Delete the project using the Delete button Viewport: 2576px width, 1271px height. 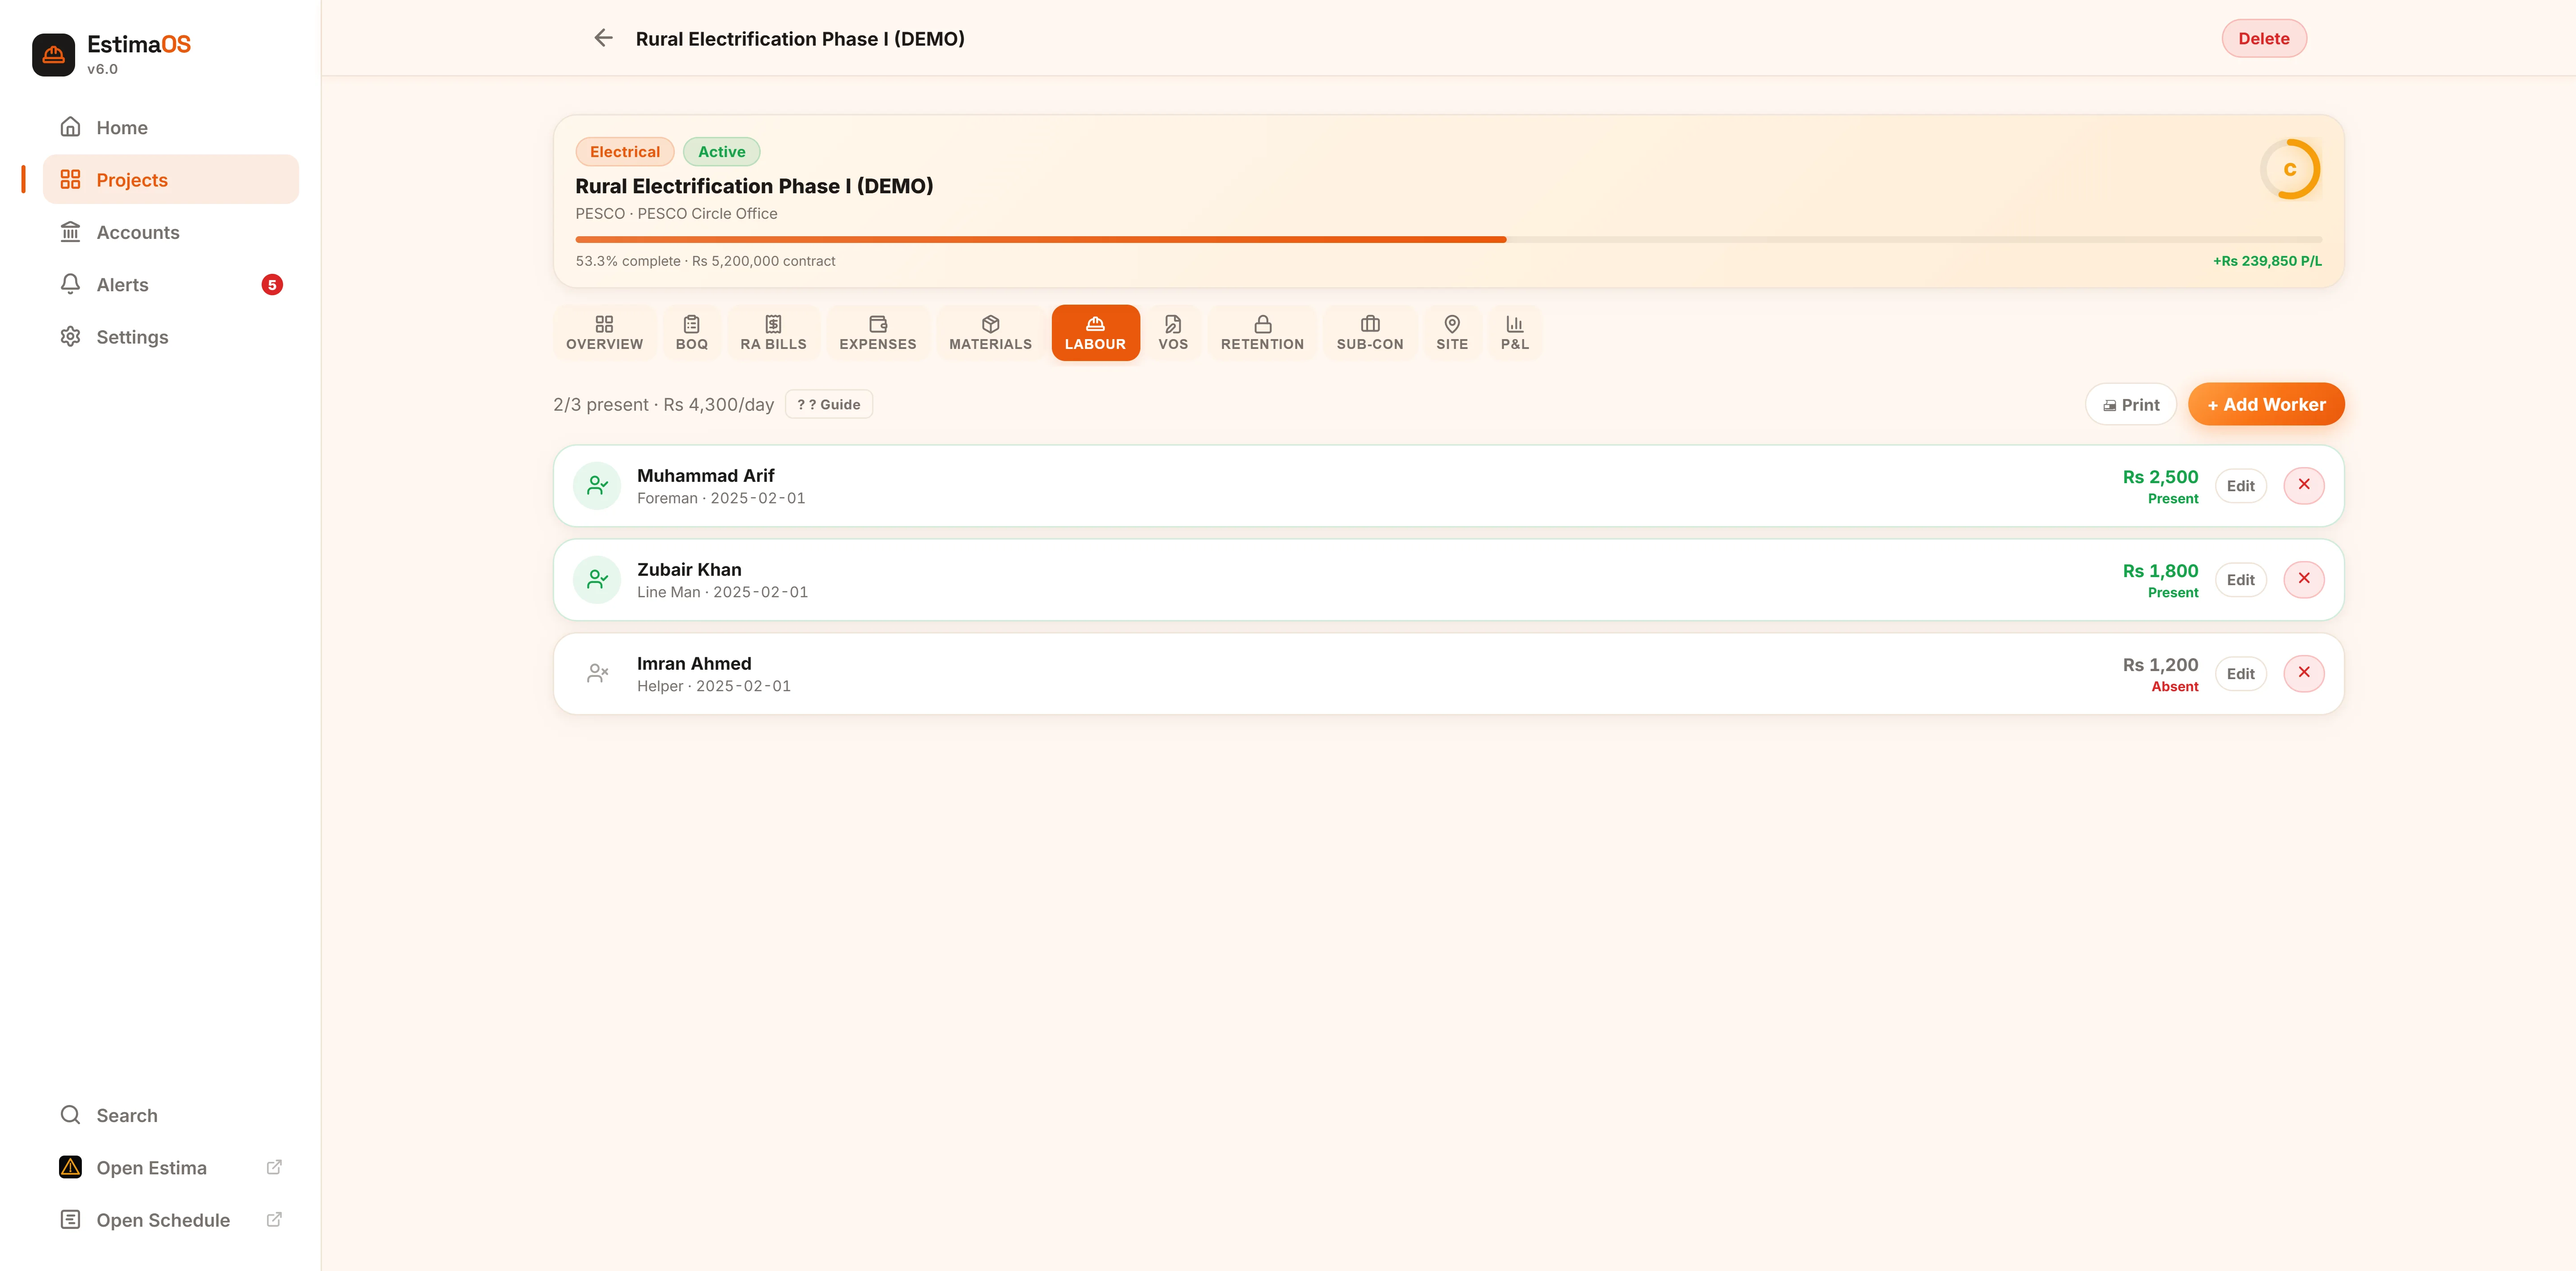coord(2264,38)
